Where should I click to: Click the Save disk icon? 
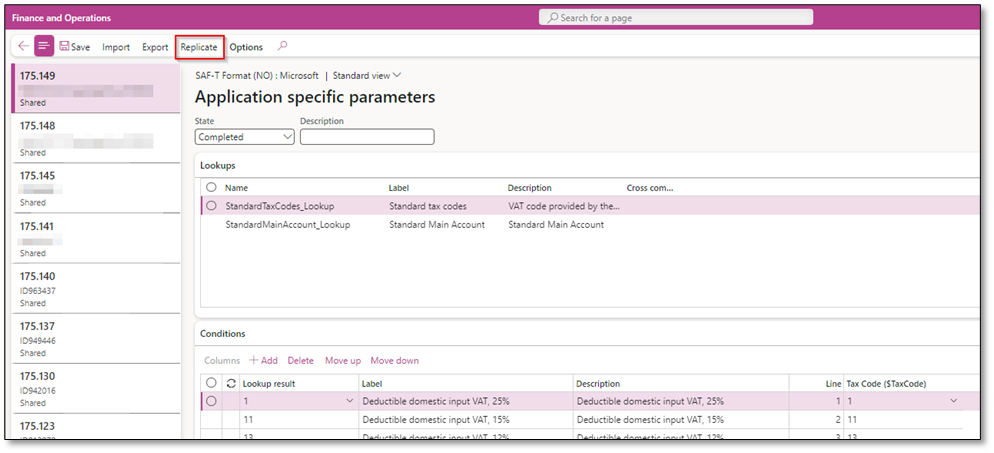[x=64, y=47]
